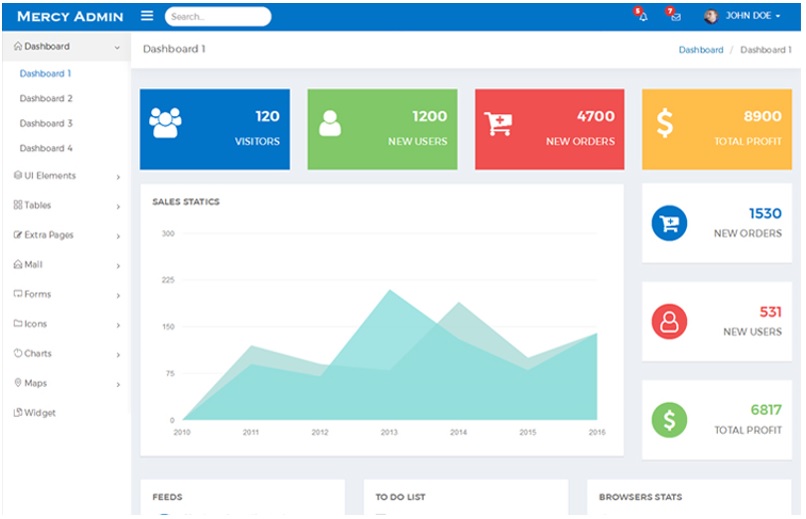Expand the Charts sidebar menu
This screenshot has height=519, width=806.
click(x=66, y=354)
